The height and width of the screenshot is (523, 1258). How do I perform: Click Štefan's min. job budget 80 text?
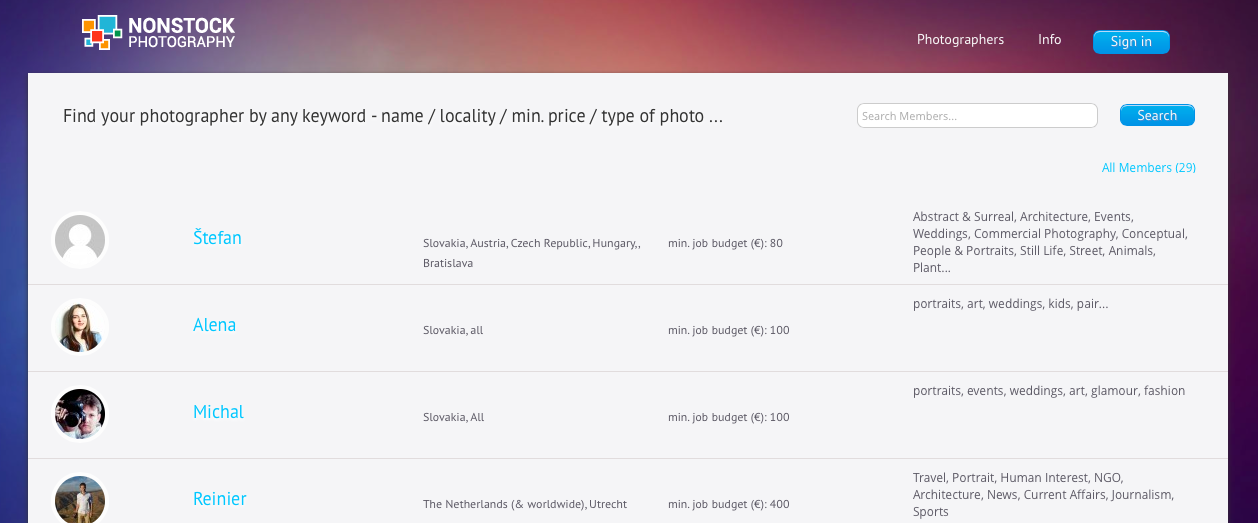[725, 243]
